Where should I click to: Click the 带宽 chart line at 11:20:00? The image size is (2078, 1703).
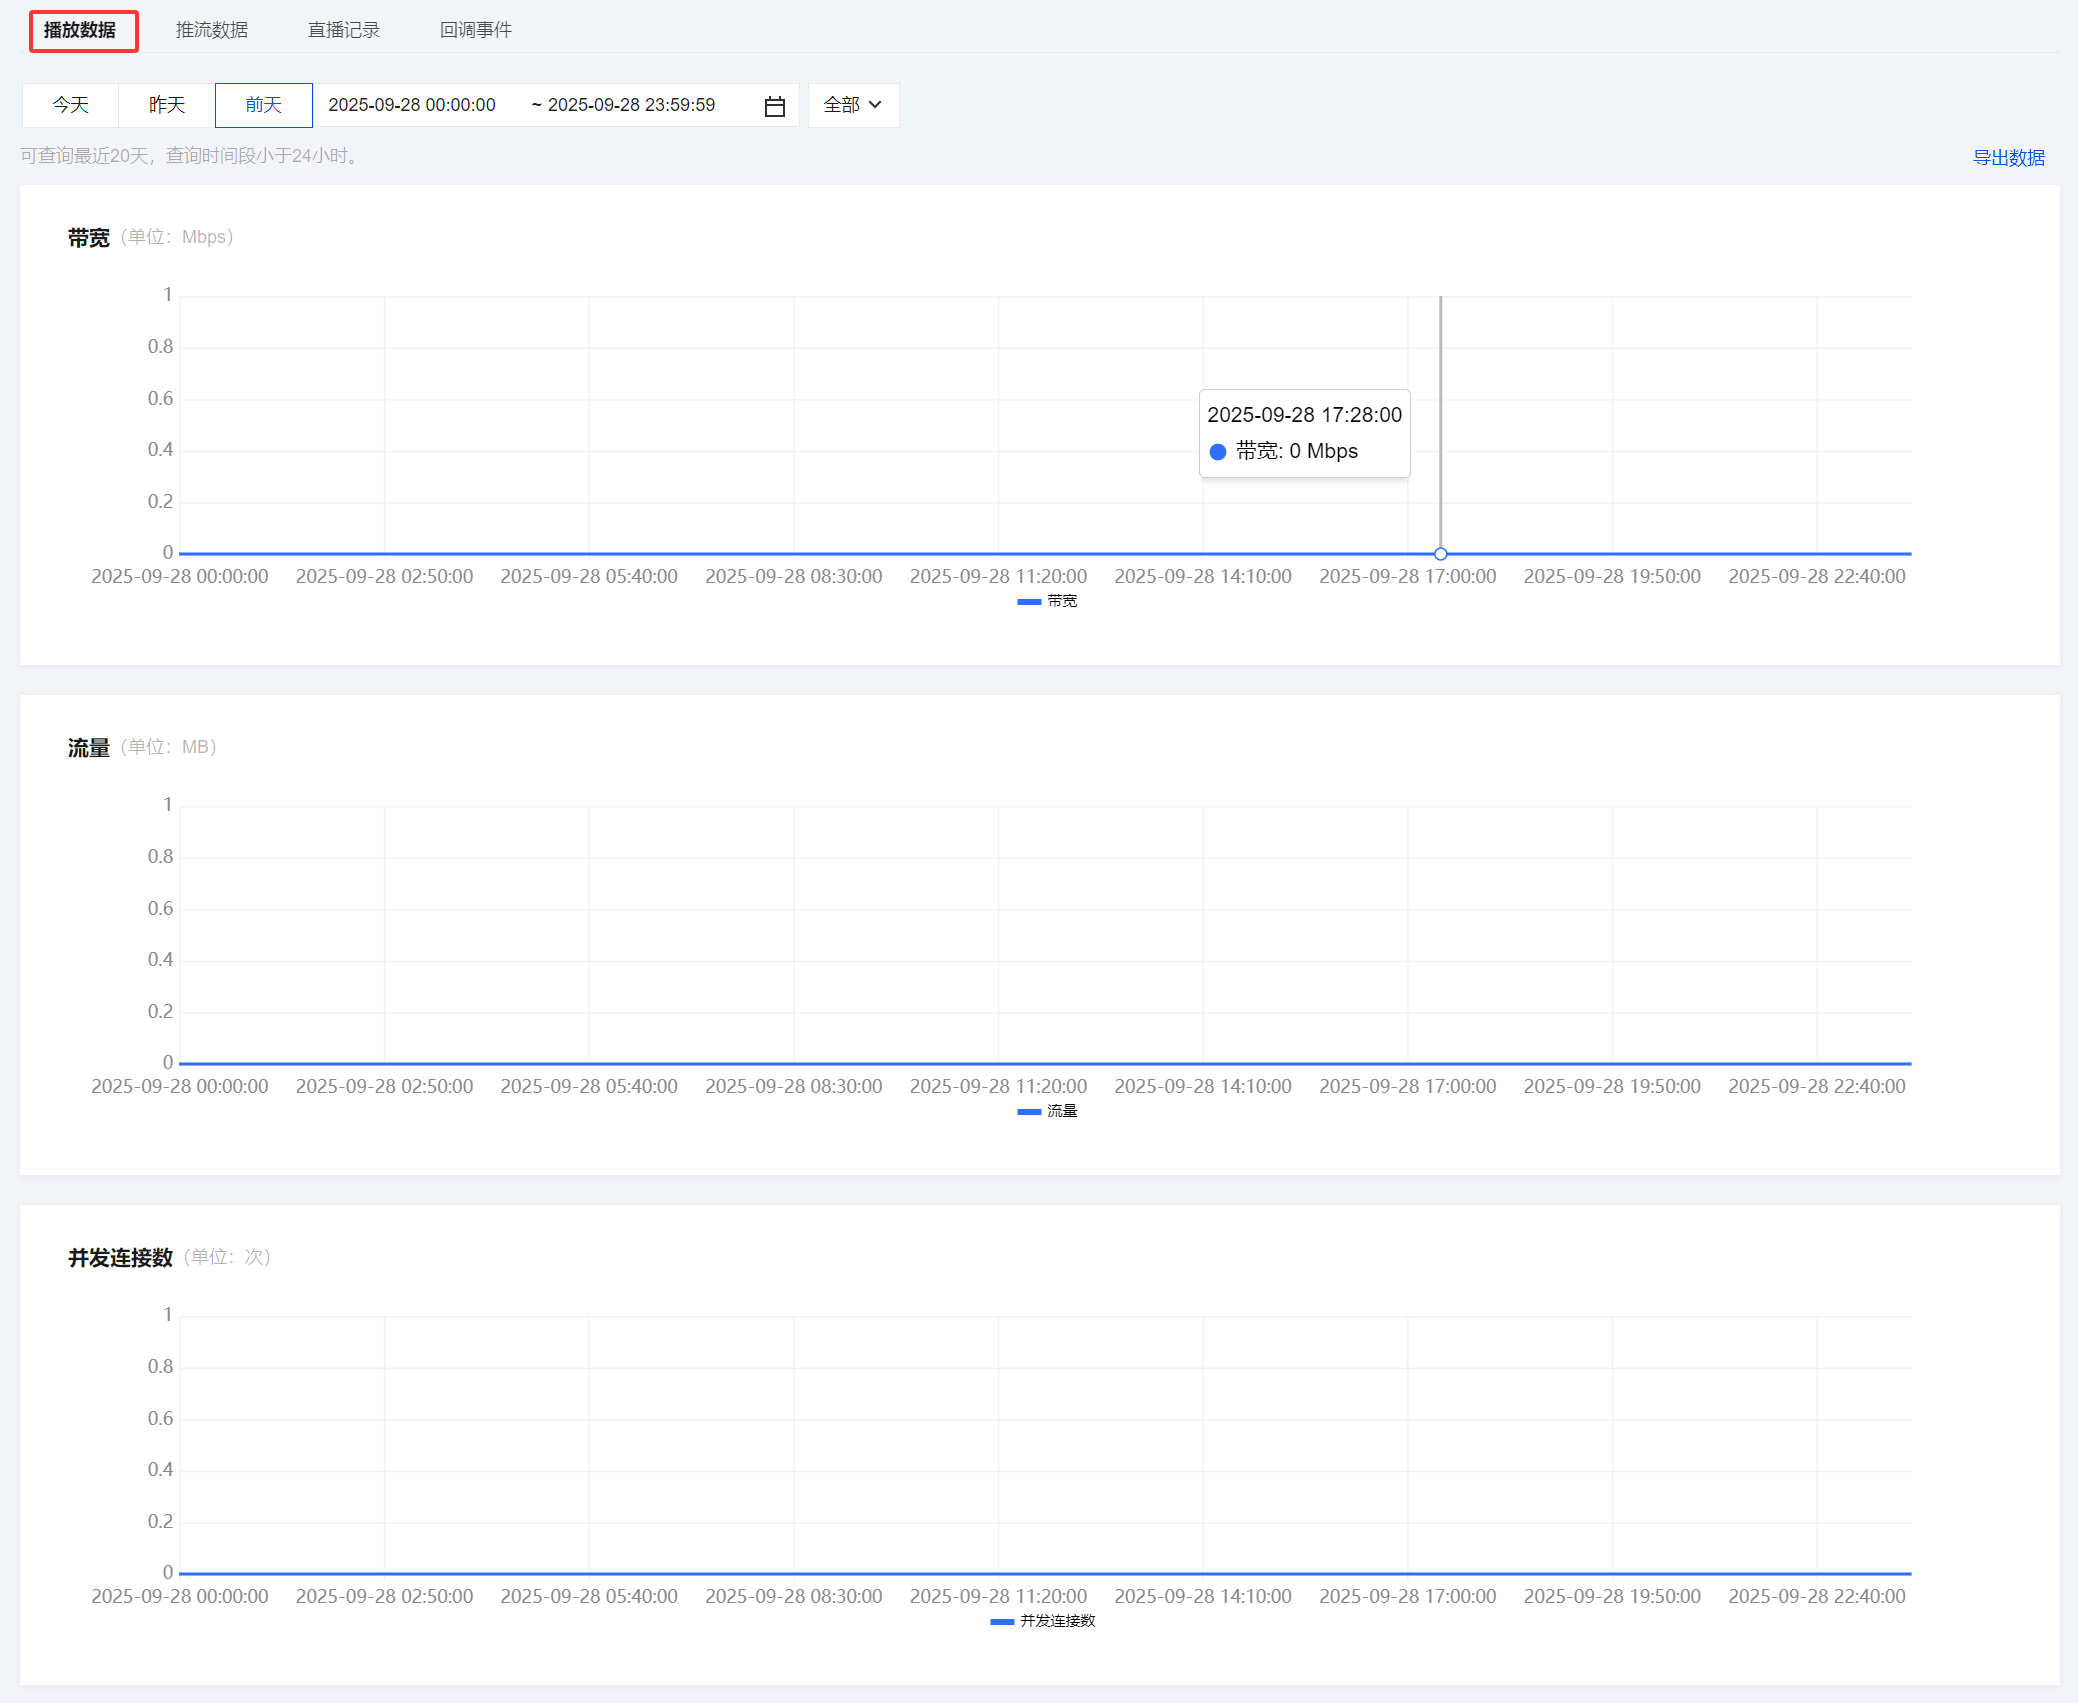pos(998,553)
